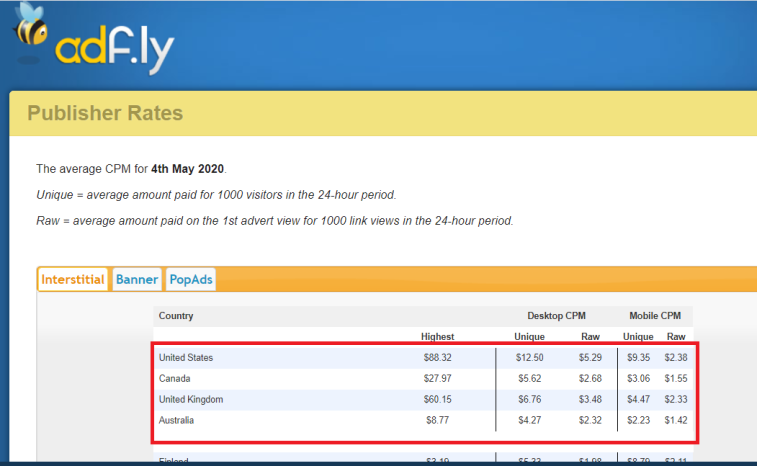Select the $1.42 Australia mobile raw value
Viewport: 757px width, 466px height.
pos(675,420)
